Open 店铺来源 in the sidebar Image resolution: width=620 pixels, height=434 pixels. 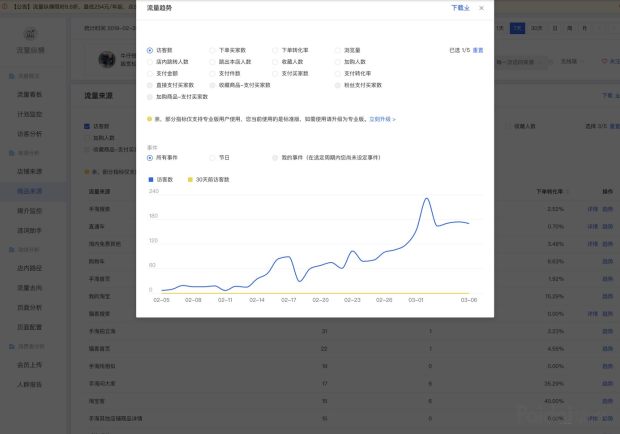pyautogui.click(x=30, y=172)
